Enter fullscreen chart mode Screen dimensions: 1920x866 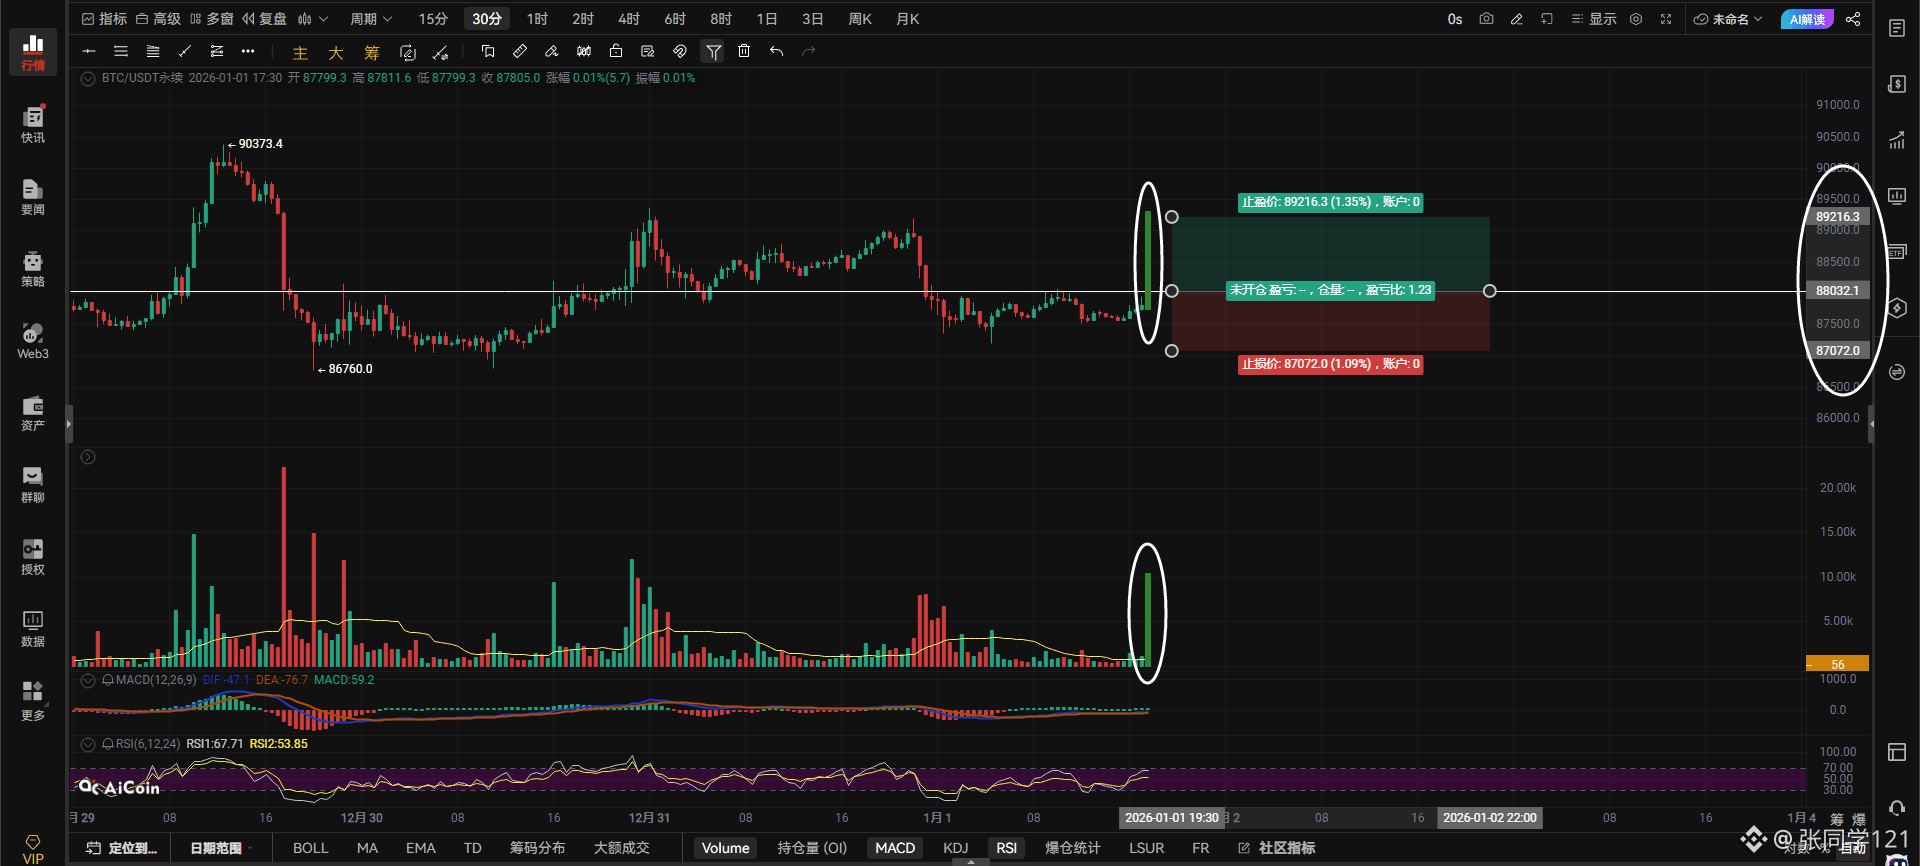[1666, 19]
